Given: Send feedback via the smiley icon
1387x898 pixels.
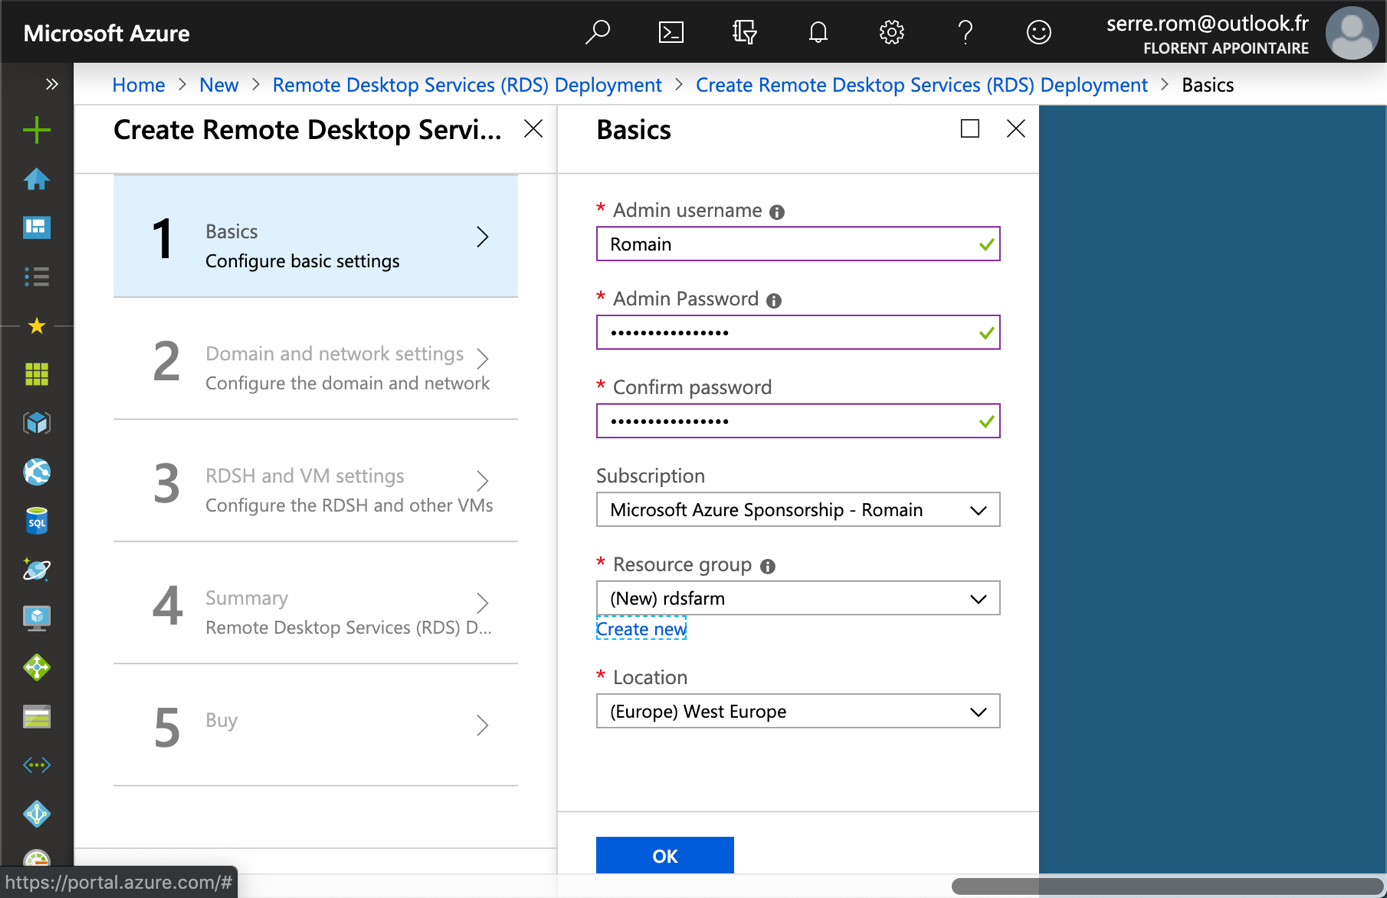Looking at the screenshot, I should pos(1039,32).
